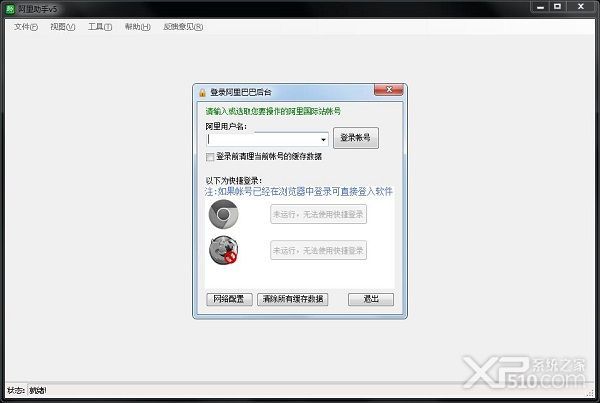This screenshot has height=403, width=600.
Task: Click the 阿里助手 app icon in title bar
Action: pos(10,8)
